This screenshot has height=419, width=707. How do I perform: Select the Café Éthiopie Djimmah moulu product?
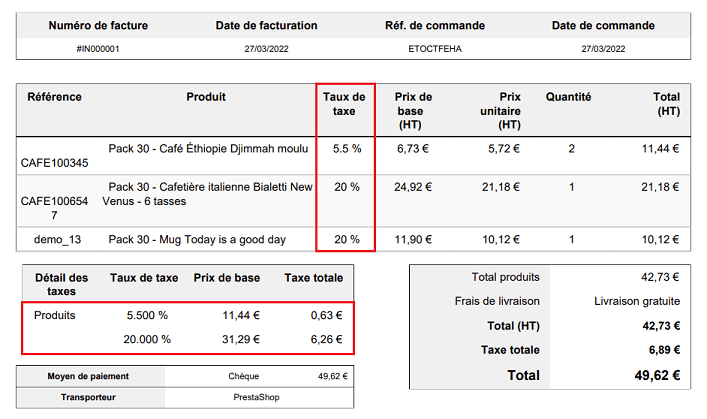click(208, 149)
